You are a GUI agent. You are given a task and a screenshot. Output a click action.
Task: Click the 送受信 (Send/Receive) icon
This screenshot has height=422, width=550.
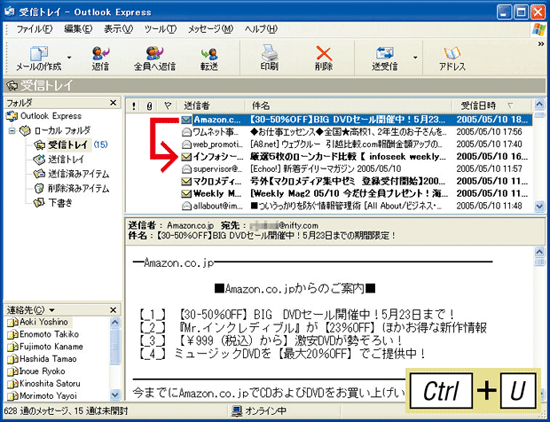coord(384,53)
